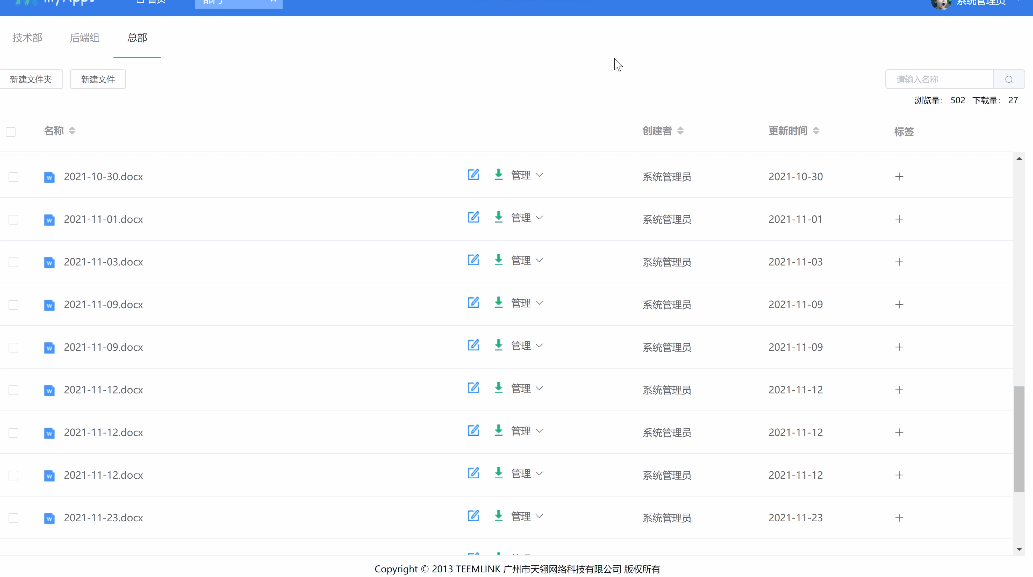Click the 新建文件 button
The image size is (1033, 577).
[x=97, y=78]
